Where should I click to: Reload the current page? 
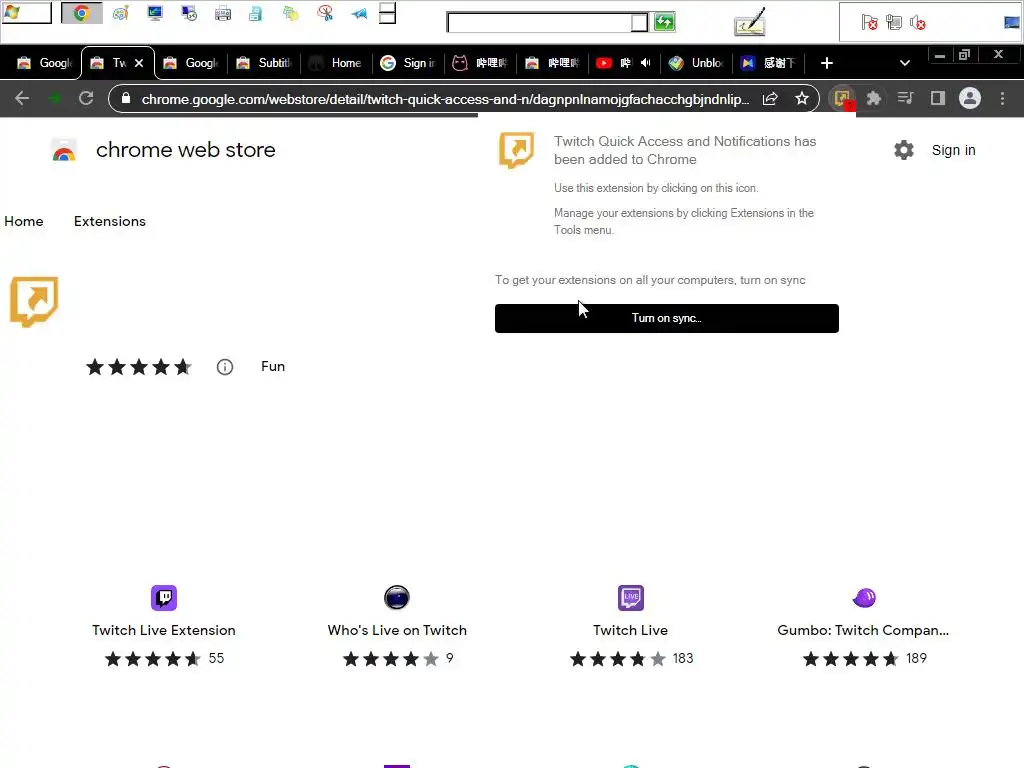point(86,99)
